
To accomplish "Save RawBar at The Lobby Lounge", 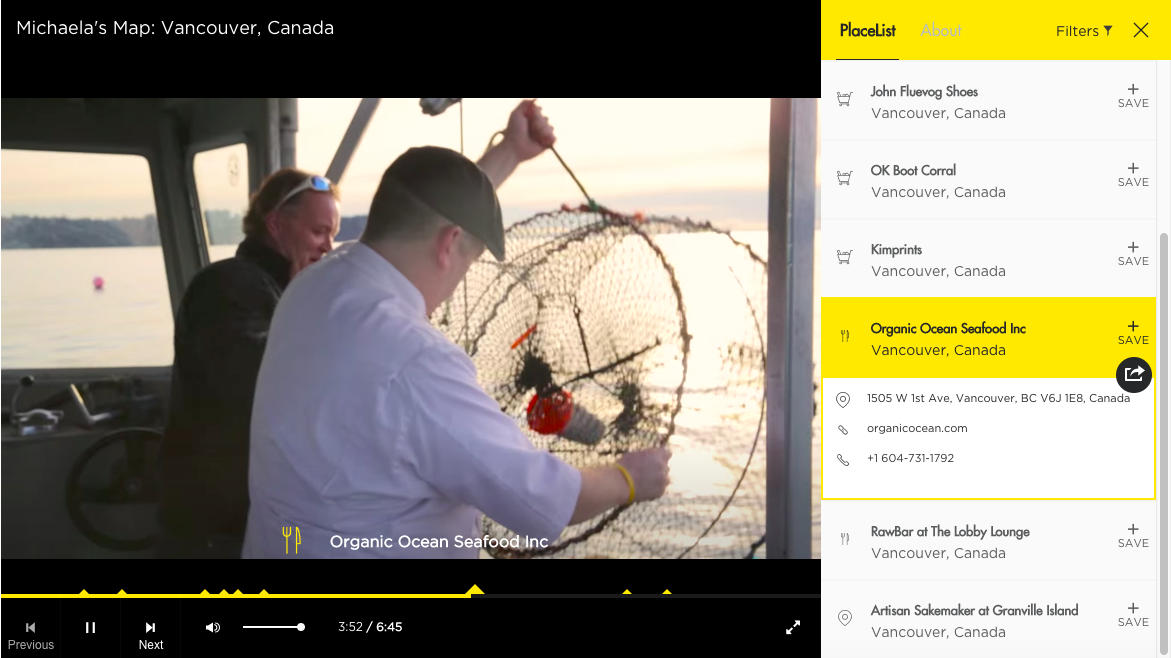I will pyautogui.click(x=1133, y=536).
